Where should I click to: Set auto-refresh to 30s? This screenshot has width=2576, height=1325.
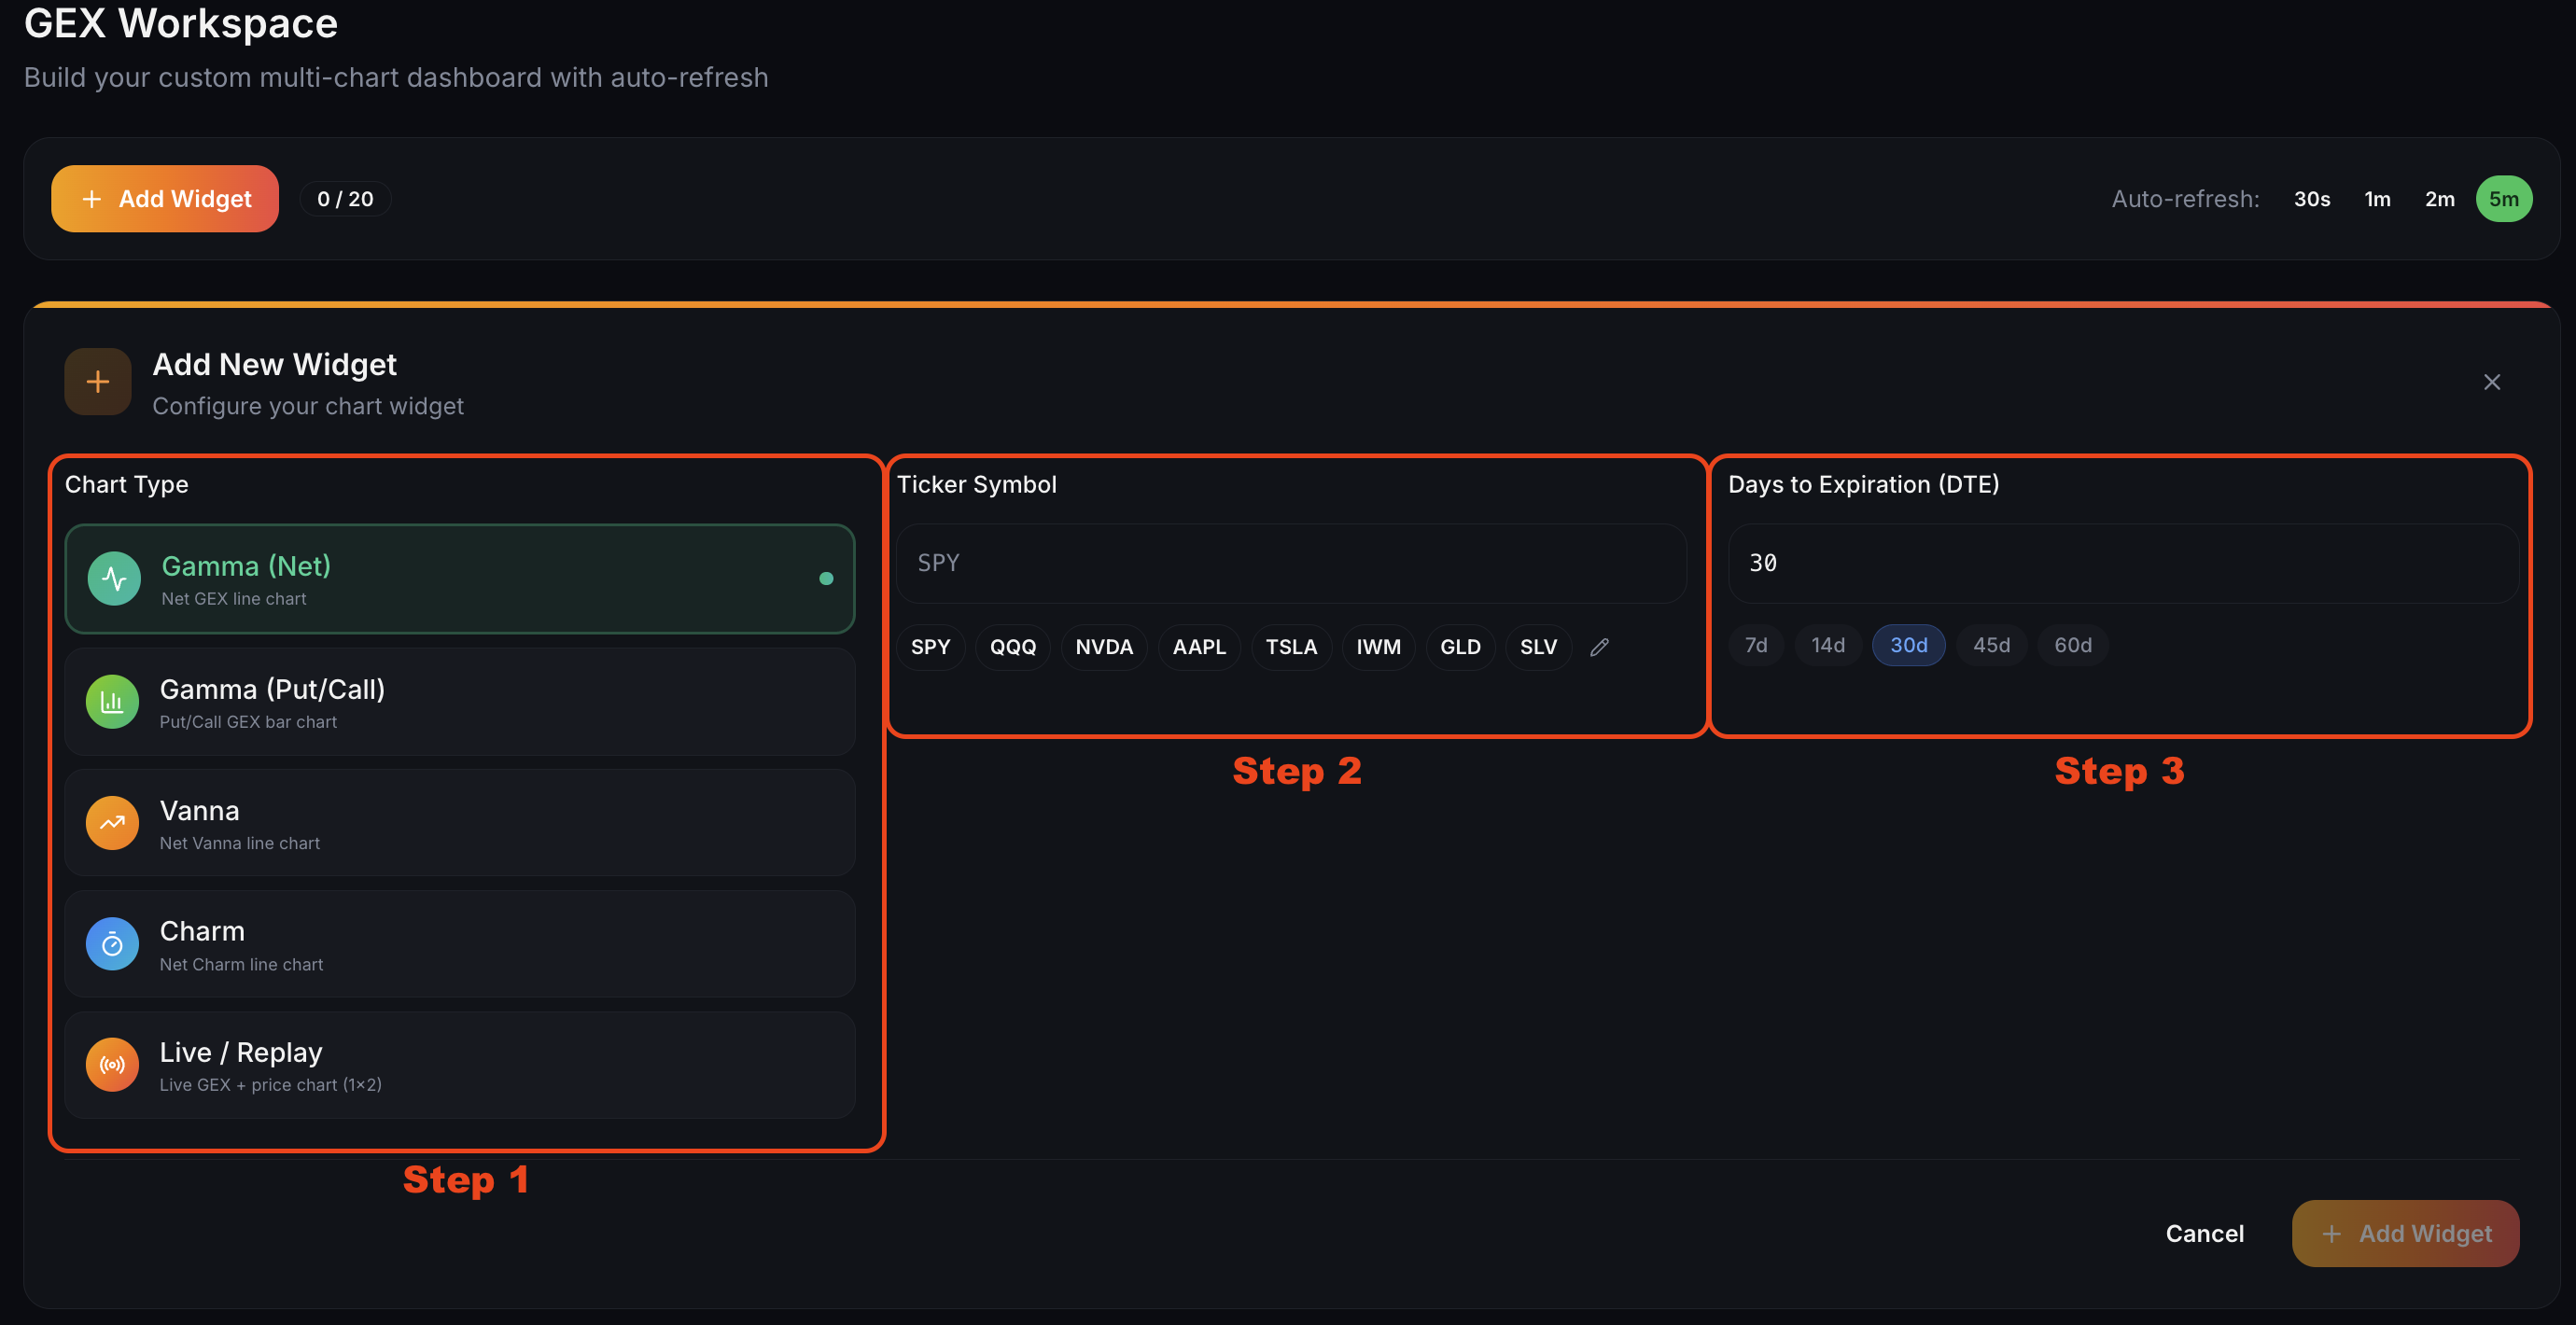click(2311, 199)
